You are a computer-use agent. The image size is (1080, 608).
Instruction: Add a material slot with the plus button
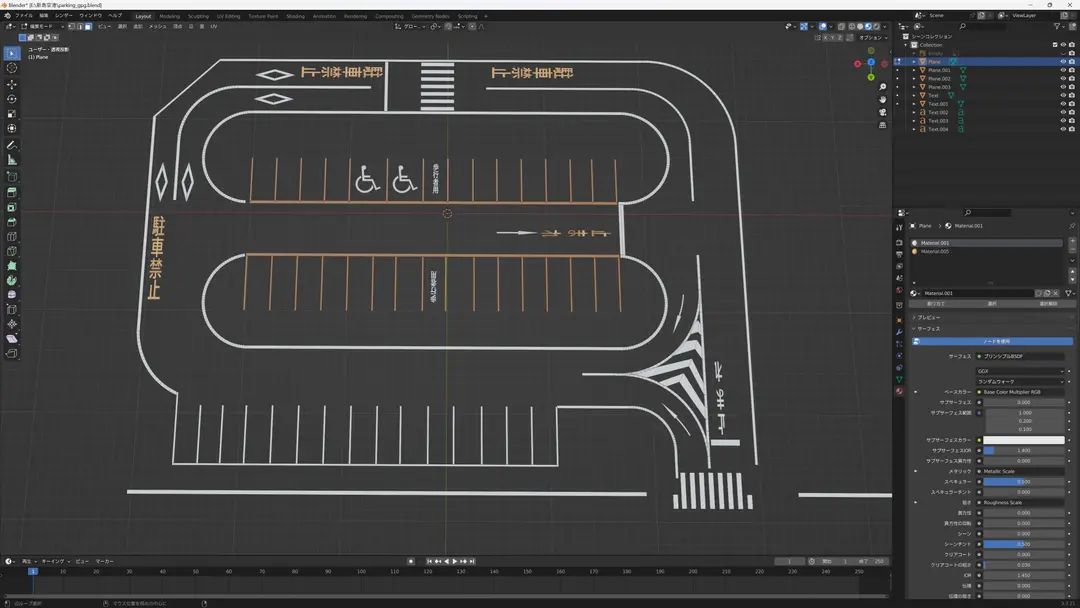[1072, 241]
